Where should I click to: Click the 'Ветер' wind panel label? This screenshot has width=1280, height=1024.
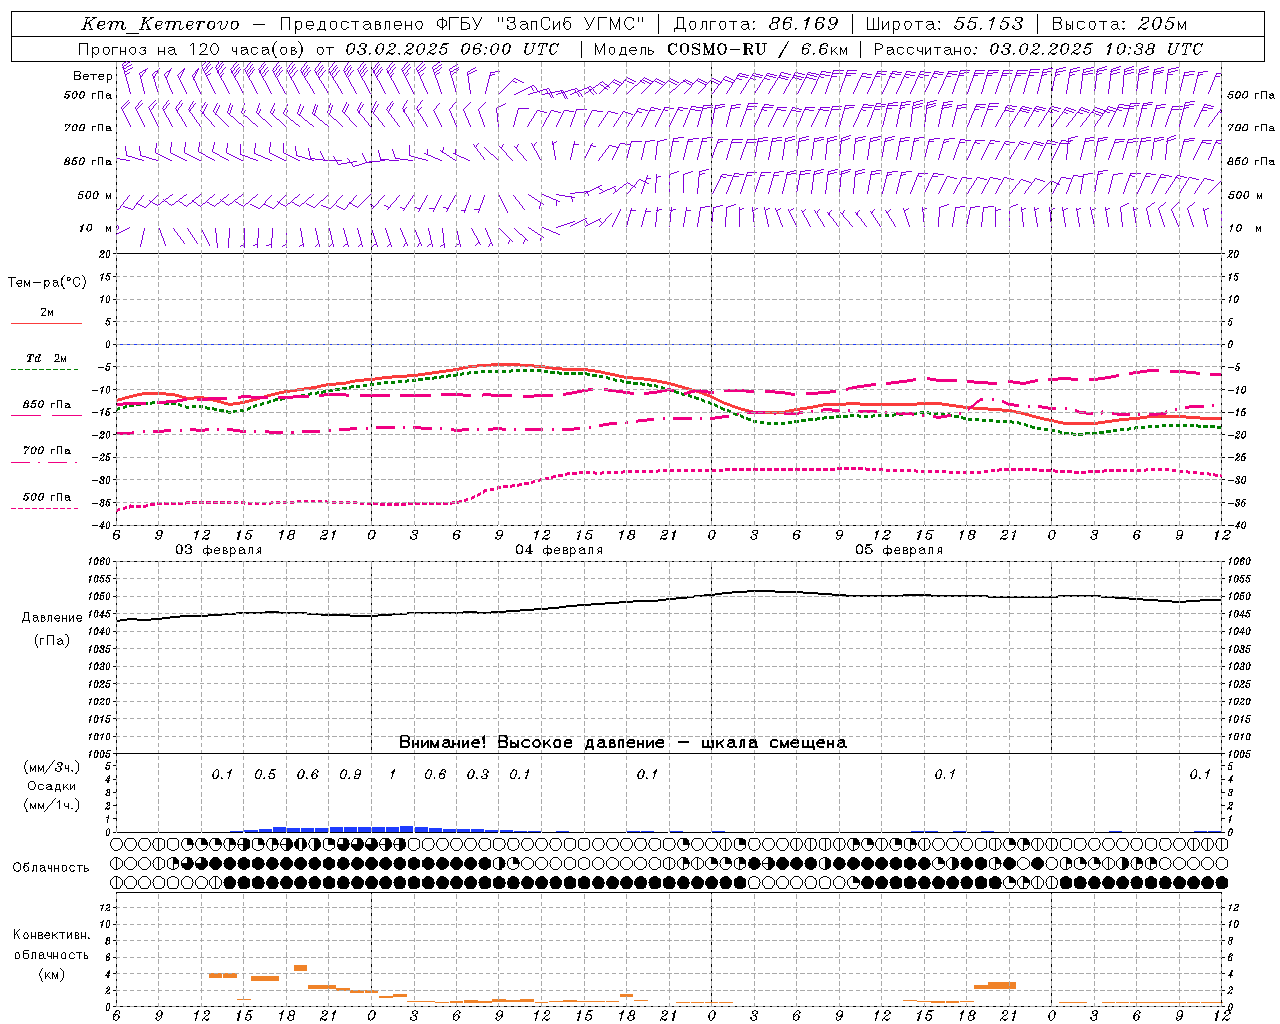92,76
